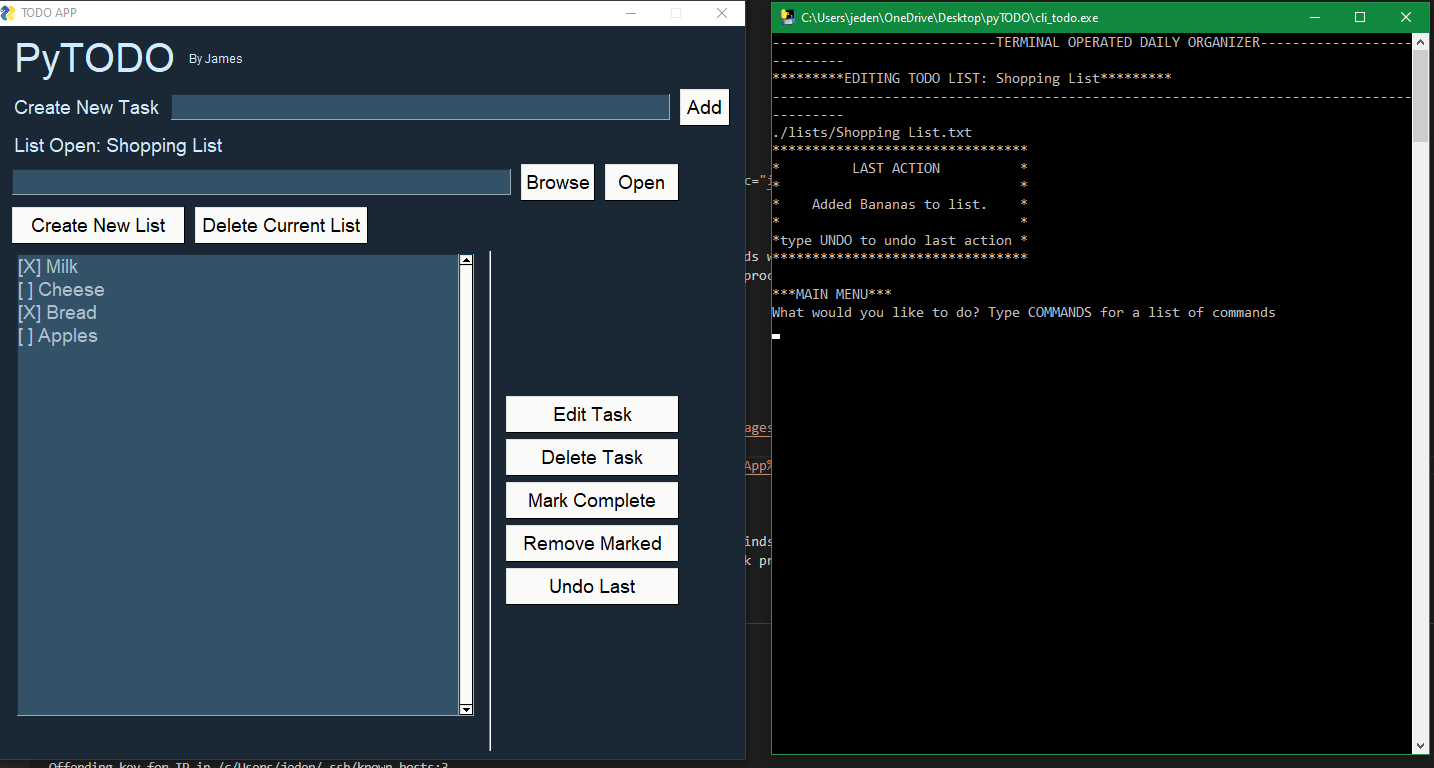The width and height of the screenshot is (1434, 768).
Task: Click './lists/Shopping List.txt' in console
Action: (872, 132)
